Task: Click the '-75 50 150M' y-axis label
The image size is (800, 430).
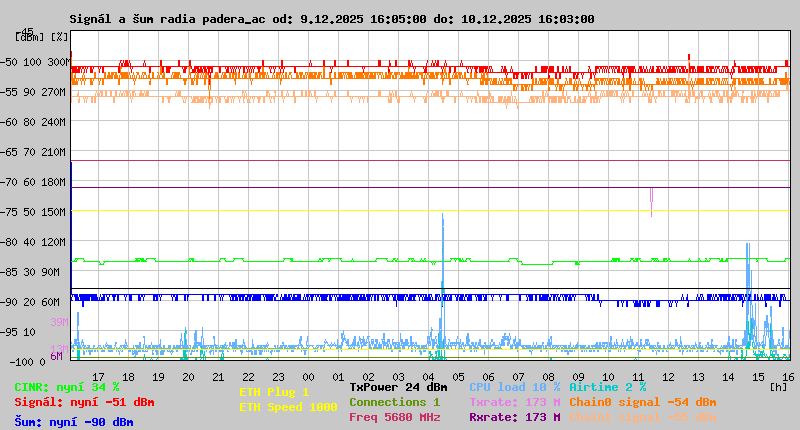Action: pos(33,212)
